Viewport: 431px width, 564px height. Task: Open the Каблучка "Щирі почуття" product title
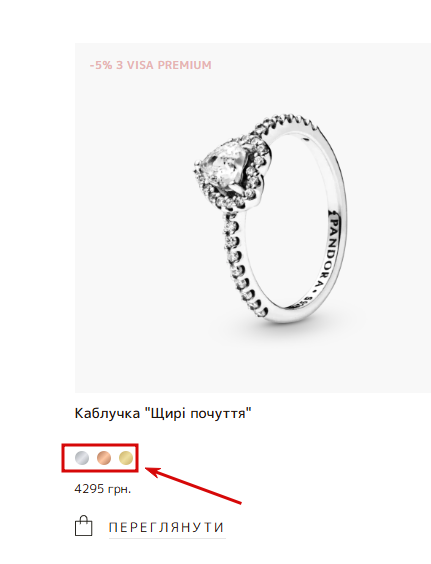[163, 413]
